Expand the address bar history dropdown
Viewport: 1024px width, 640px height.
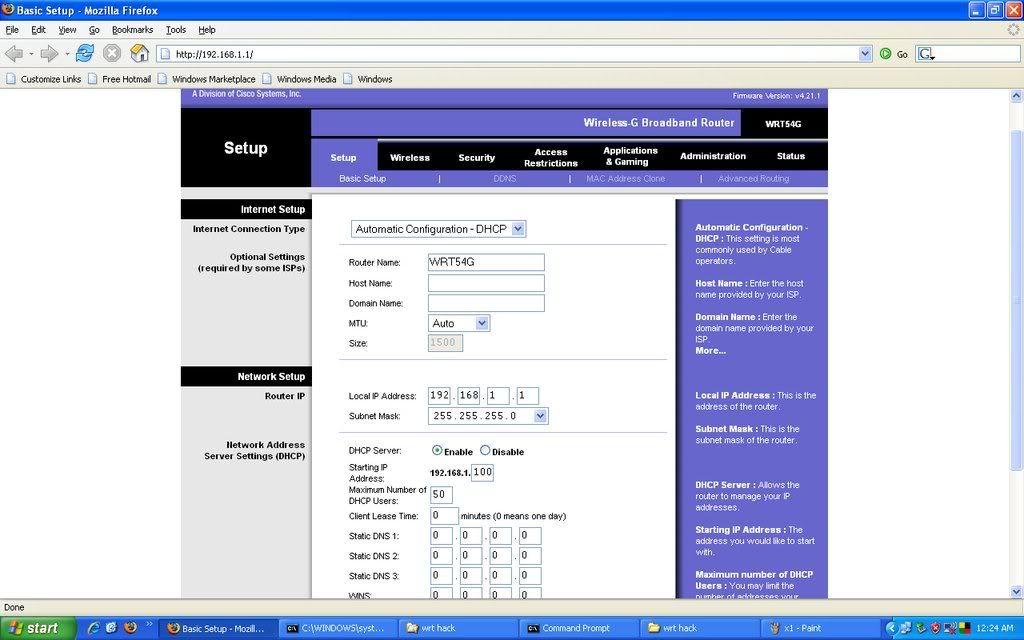[865, 54]
